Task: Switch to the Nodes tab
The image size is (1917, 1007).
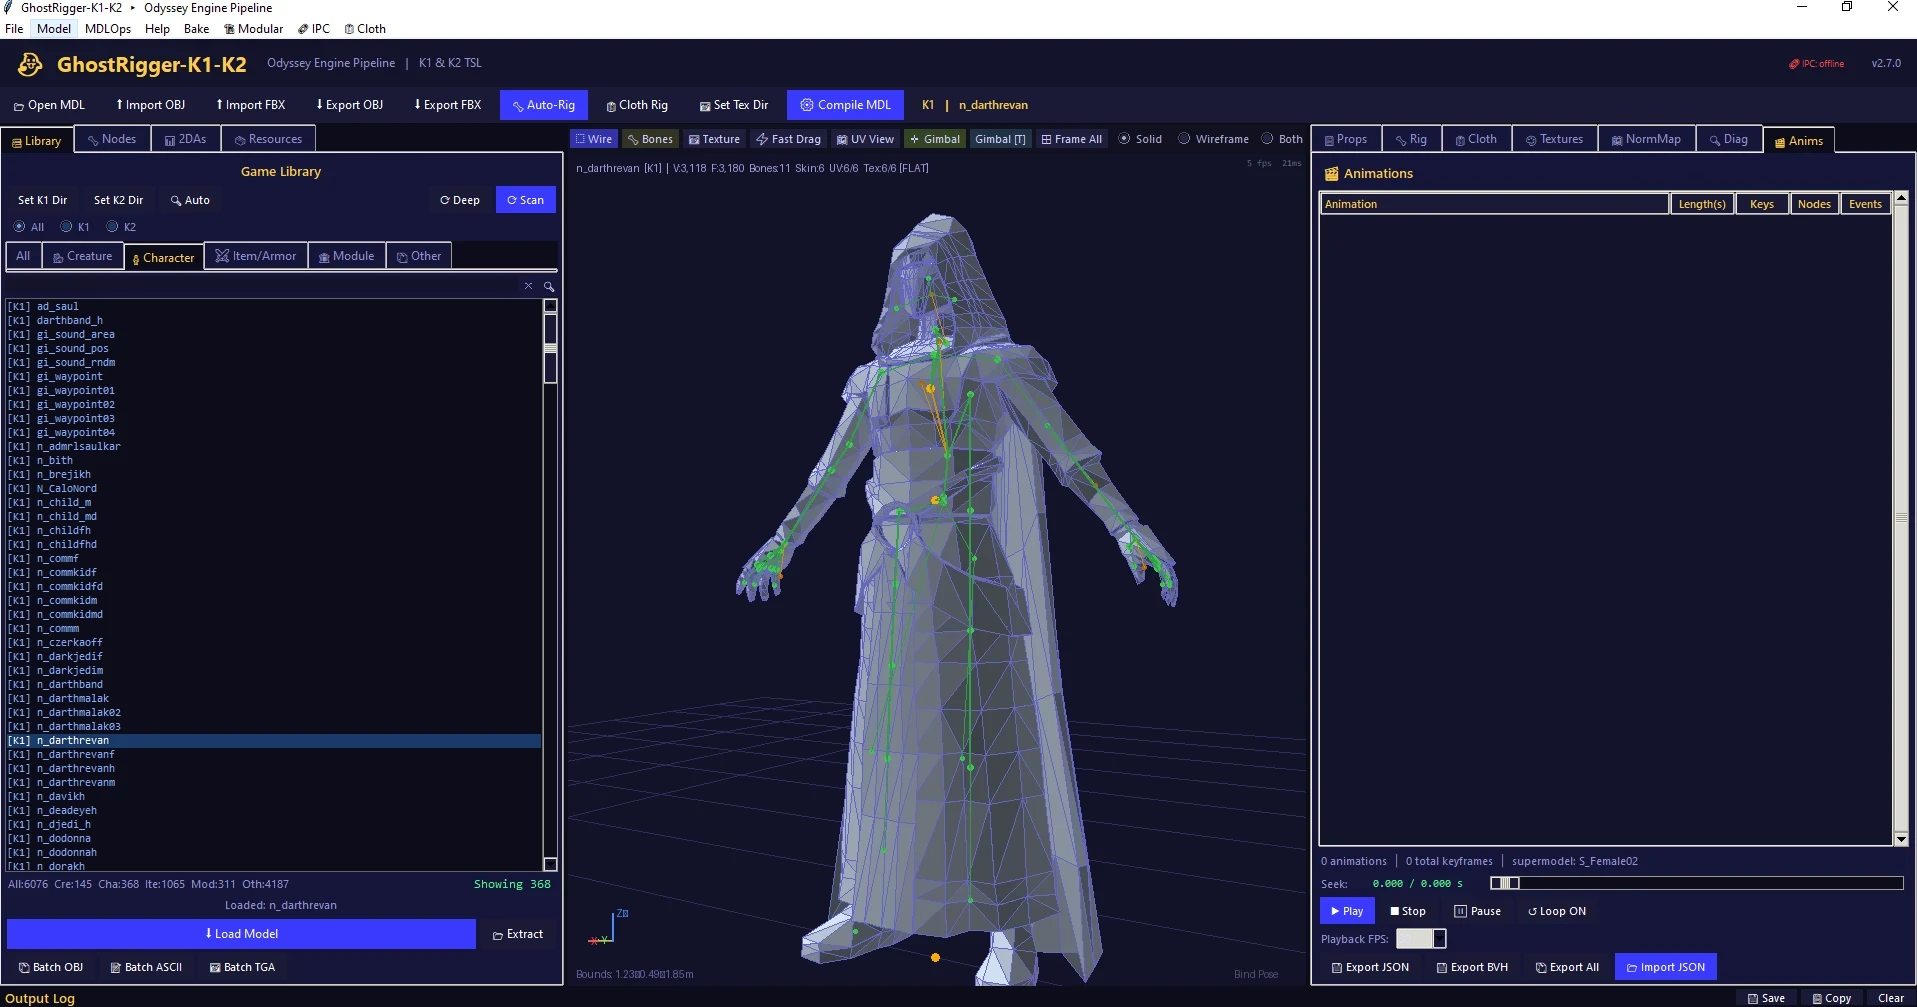Action: pos(111,139)
